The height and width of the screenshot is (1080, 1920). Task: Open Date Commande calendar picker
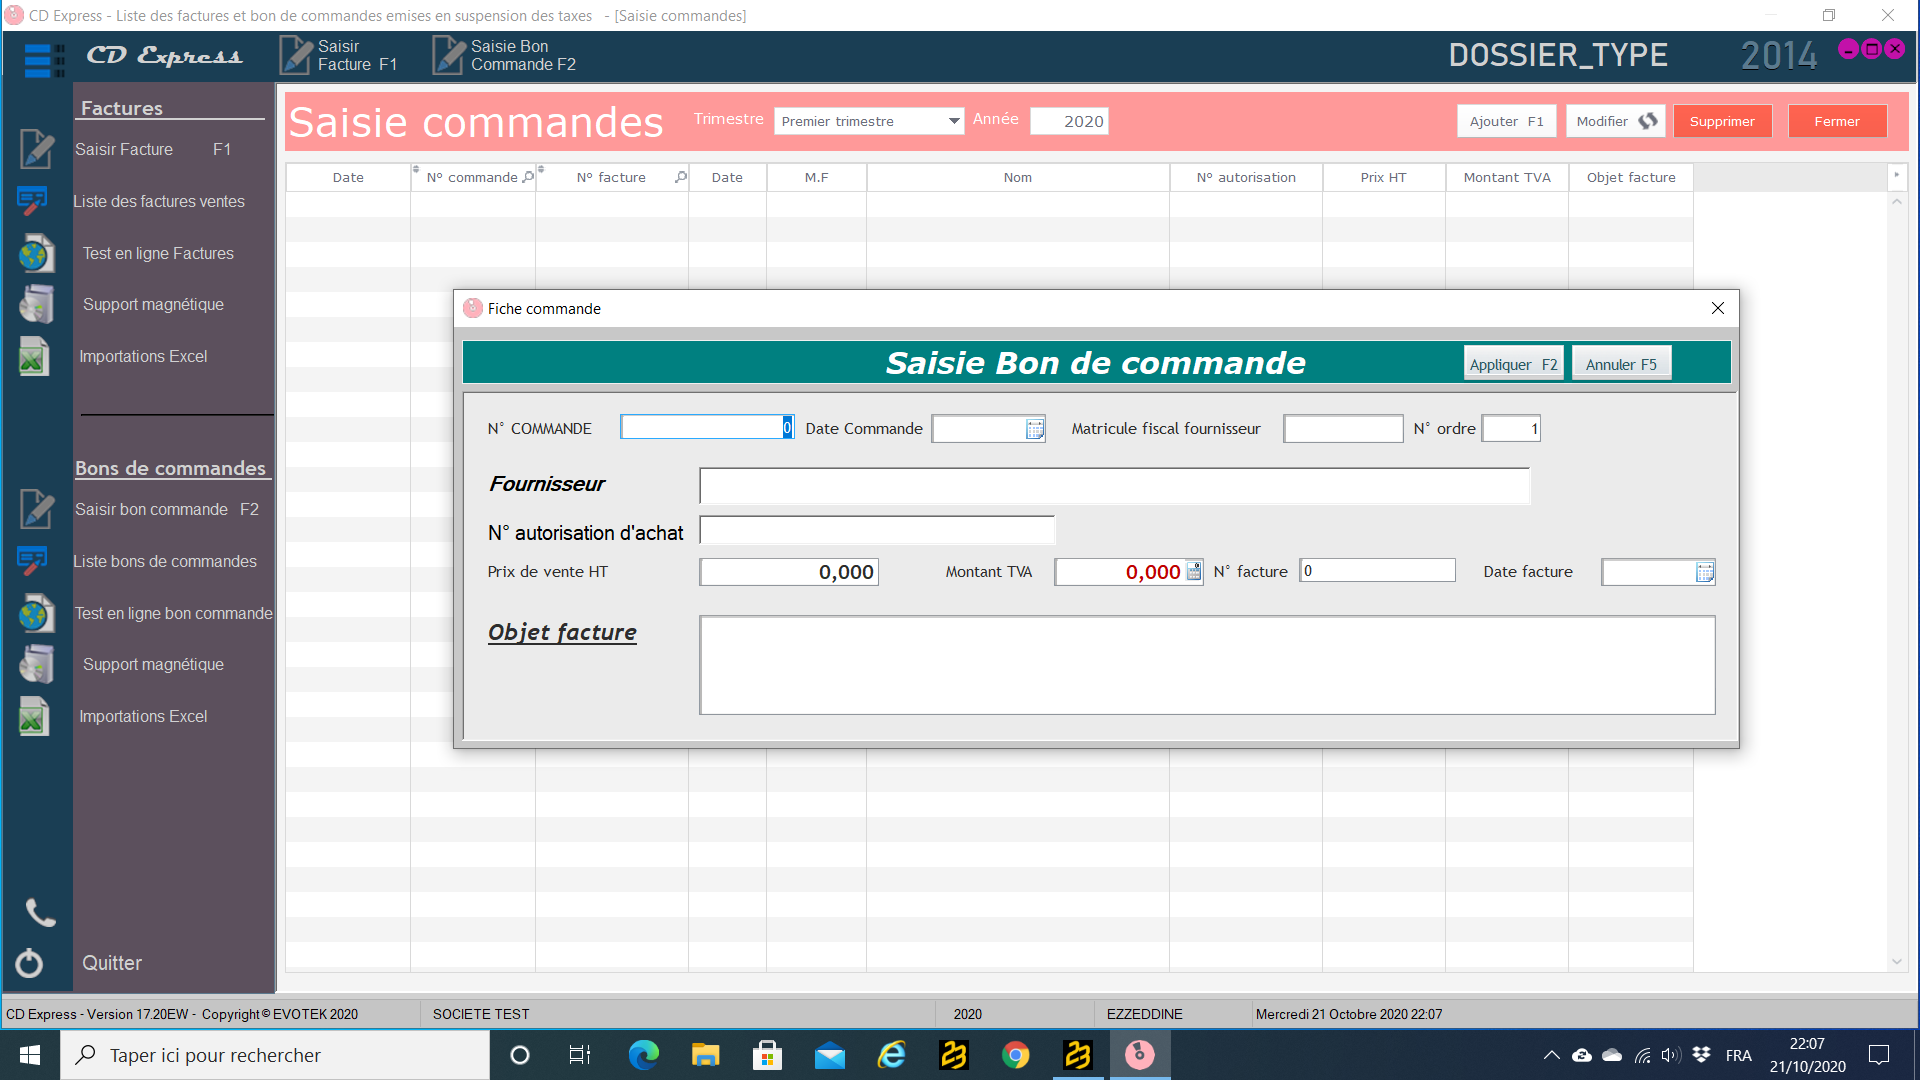point(1035,429)
